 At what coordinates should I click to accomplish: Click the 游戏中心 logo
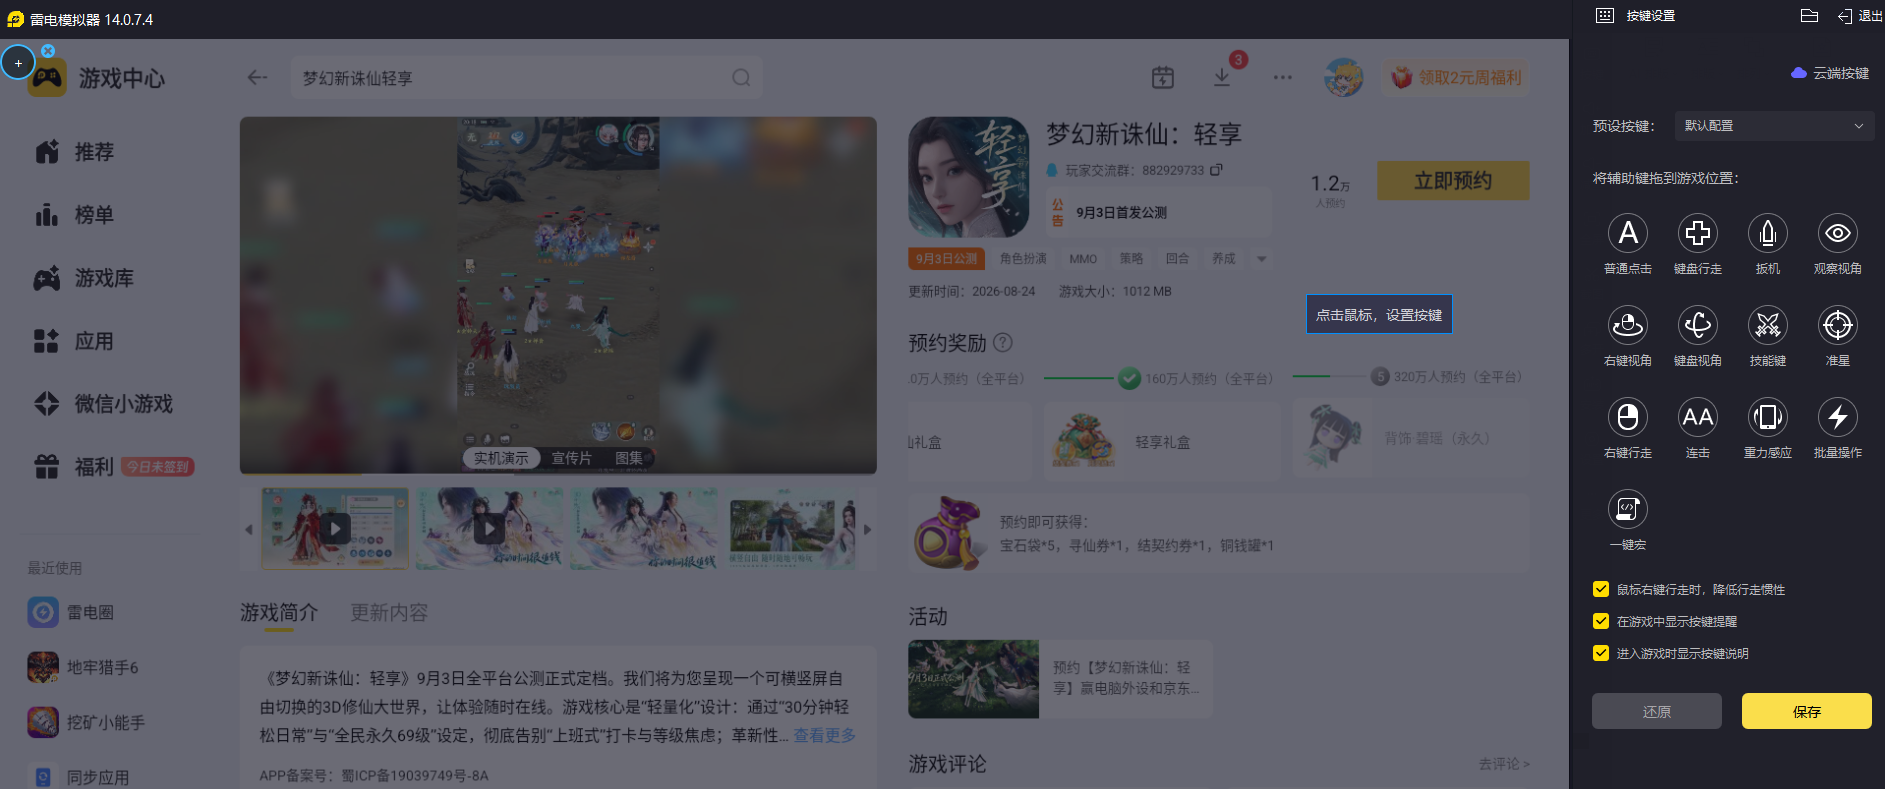(x=97, y=78)
